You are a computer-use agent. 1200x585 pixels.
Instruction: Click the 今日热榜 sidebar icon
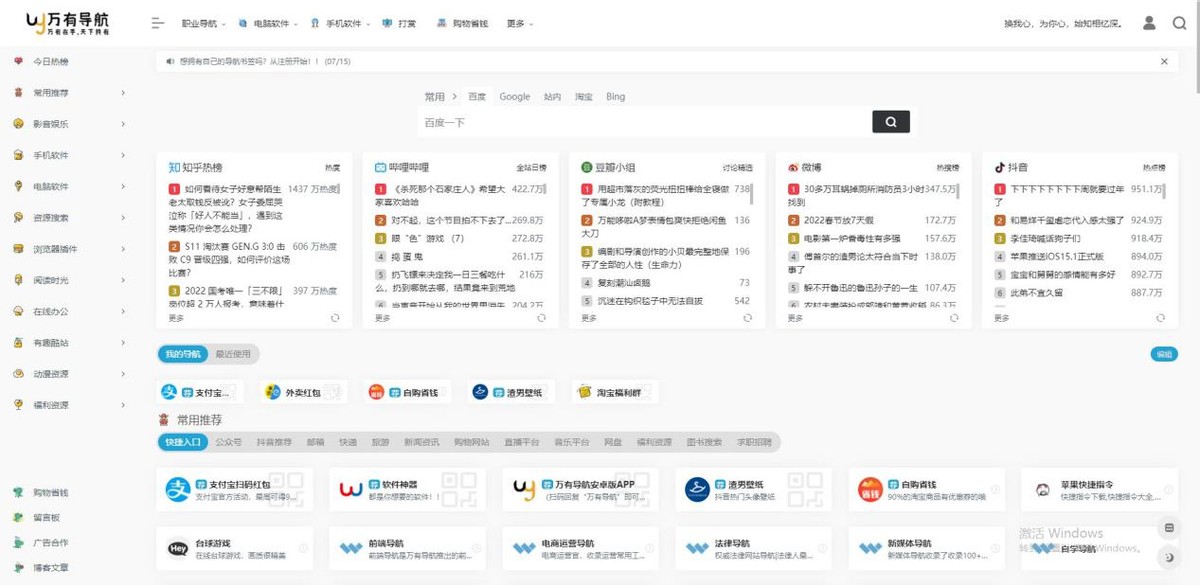tap(18, 61)
